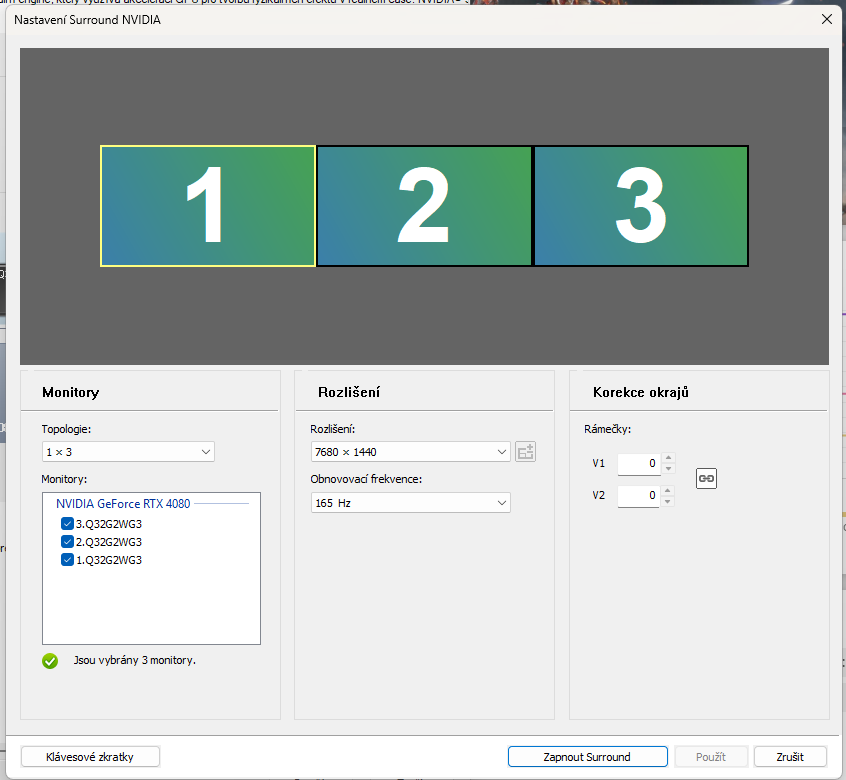The height and width of the screenshot is (780, 846).
Task: Select display 3 in the layout preview
Action: [x=641, y=206]
